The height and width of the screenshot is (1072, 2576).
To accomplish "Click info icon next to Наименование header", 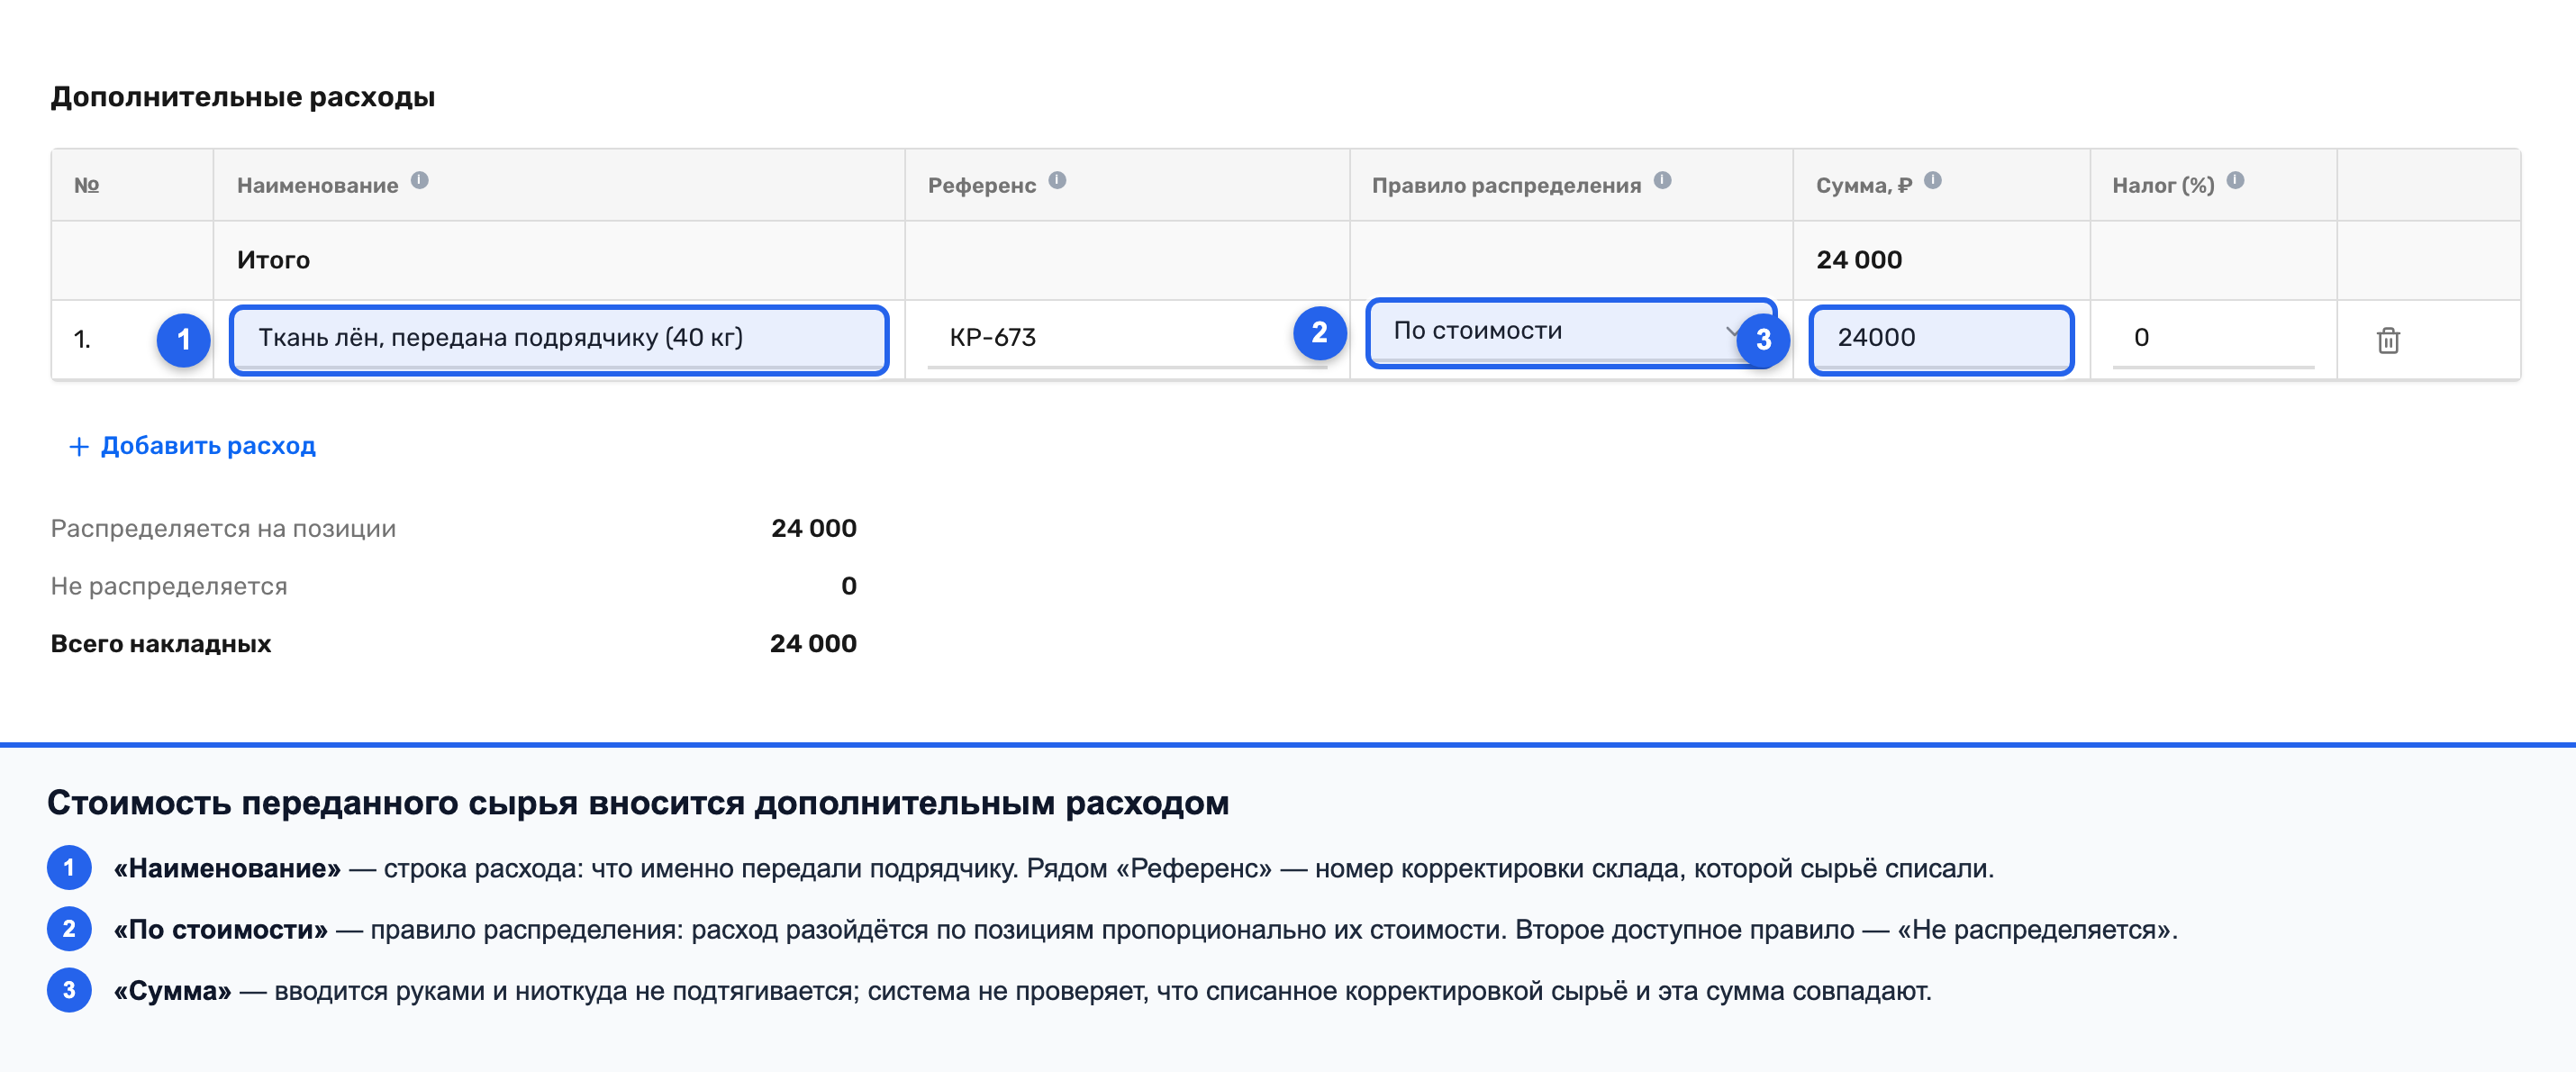I will (420, 180).
